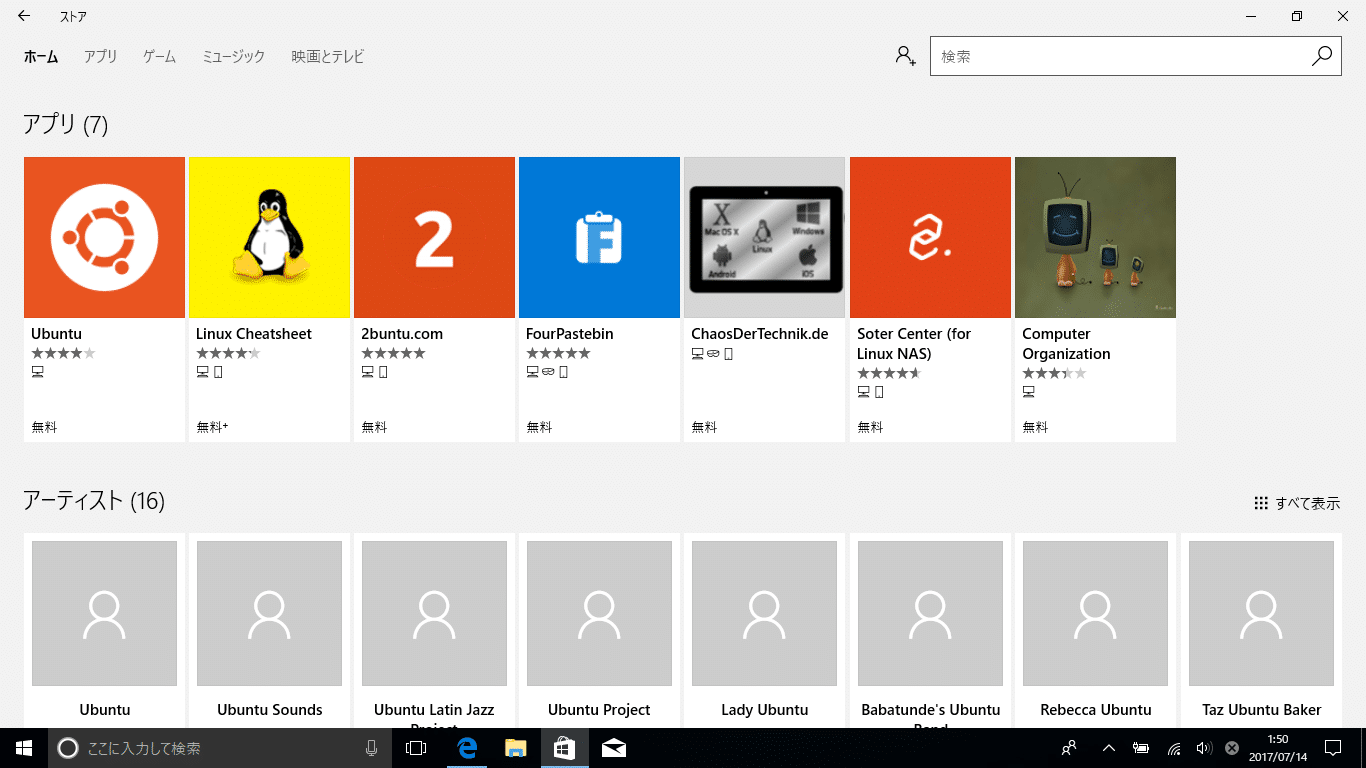
Task: Open the network Wi-Fi tray icon
Action: 1174,748
